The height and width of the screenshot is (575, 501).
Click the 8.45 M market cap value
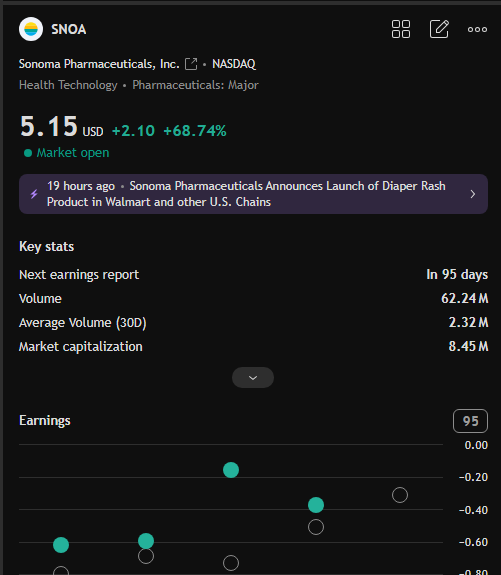[x=468, y=346]
